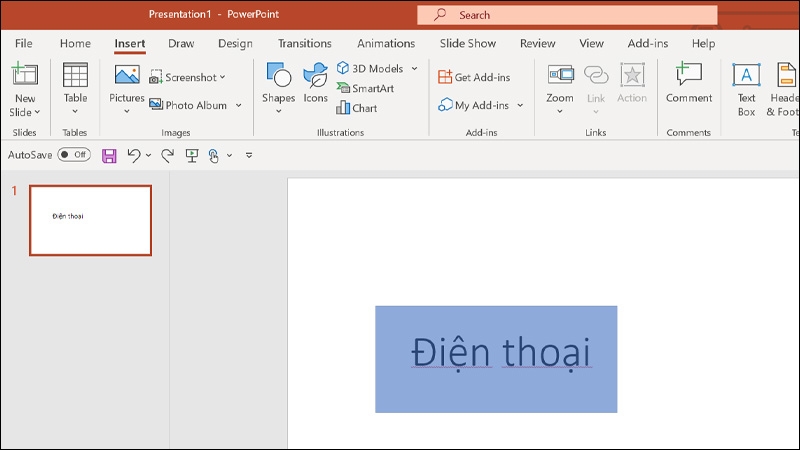Expand the My Add-ins dropdown arrow
Screen dimensions: 800x450
tap(520, 105)
